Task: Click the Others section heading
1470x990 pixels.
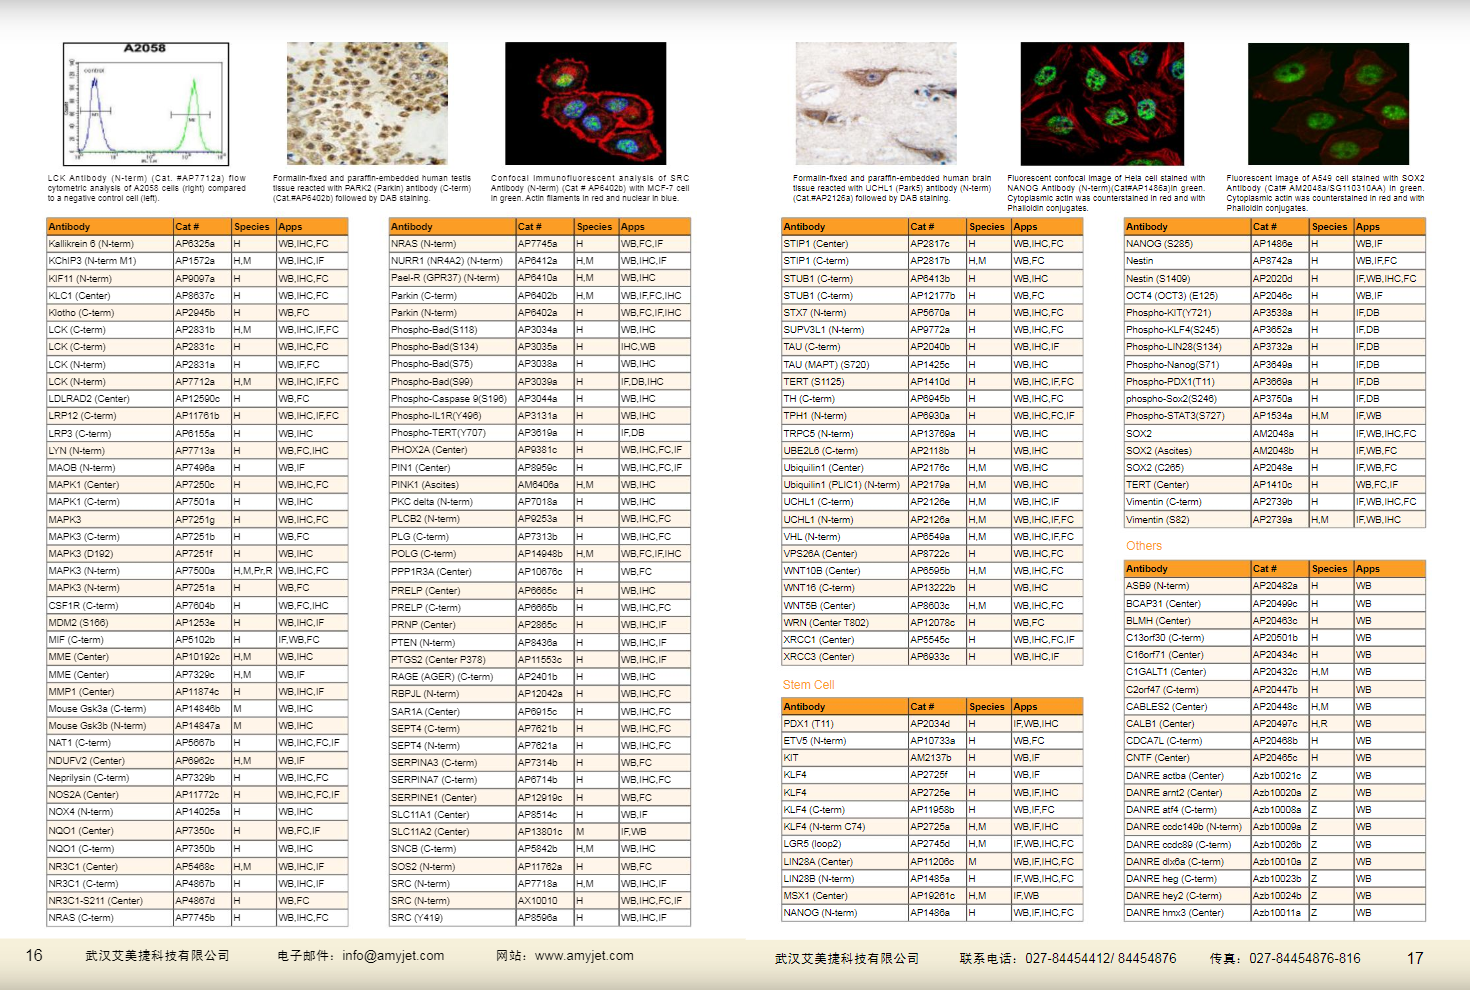Action: [x=1144, y=546]
